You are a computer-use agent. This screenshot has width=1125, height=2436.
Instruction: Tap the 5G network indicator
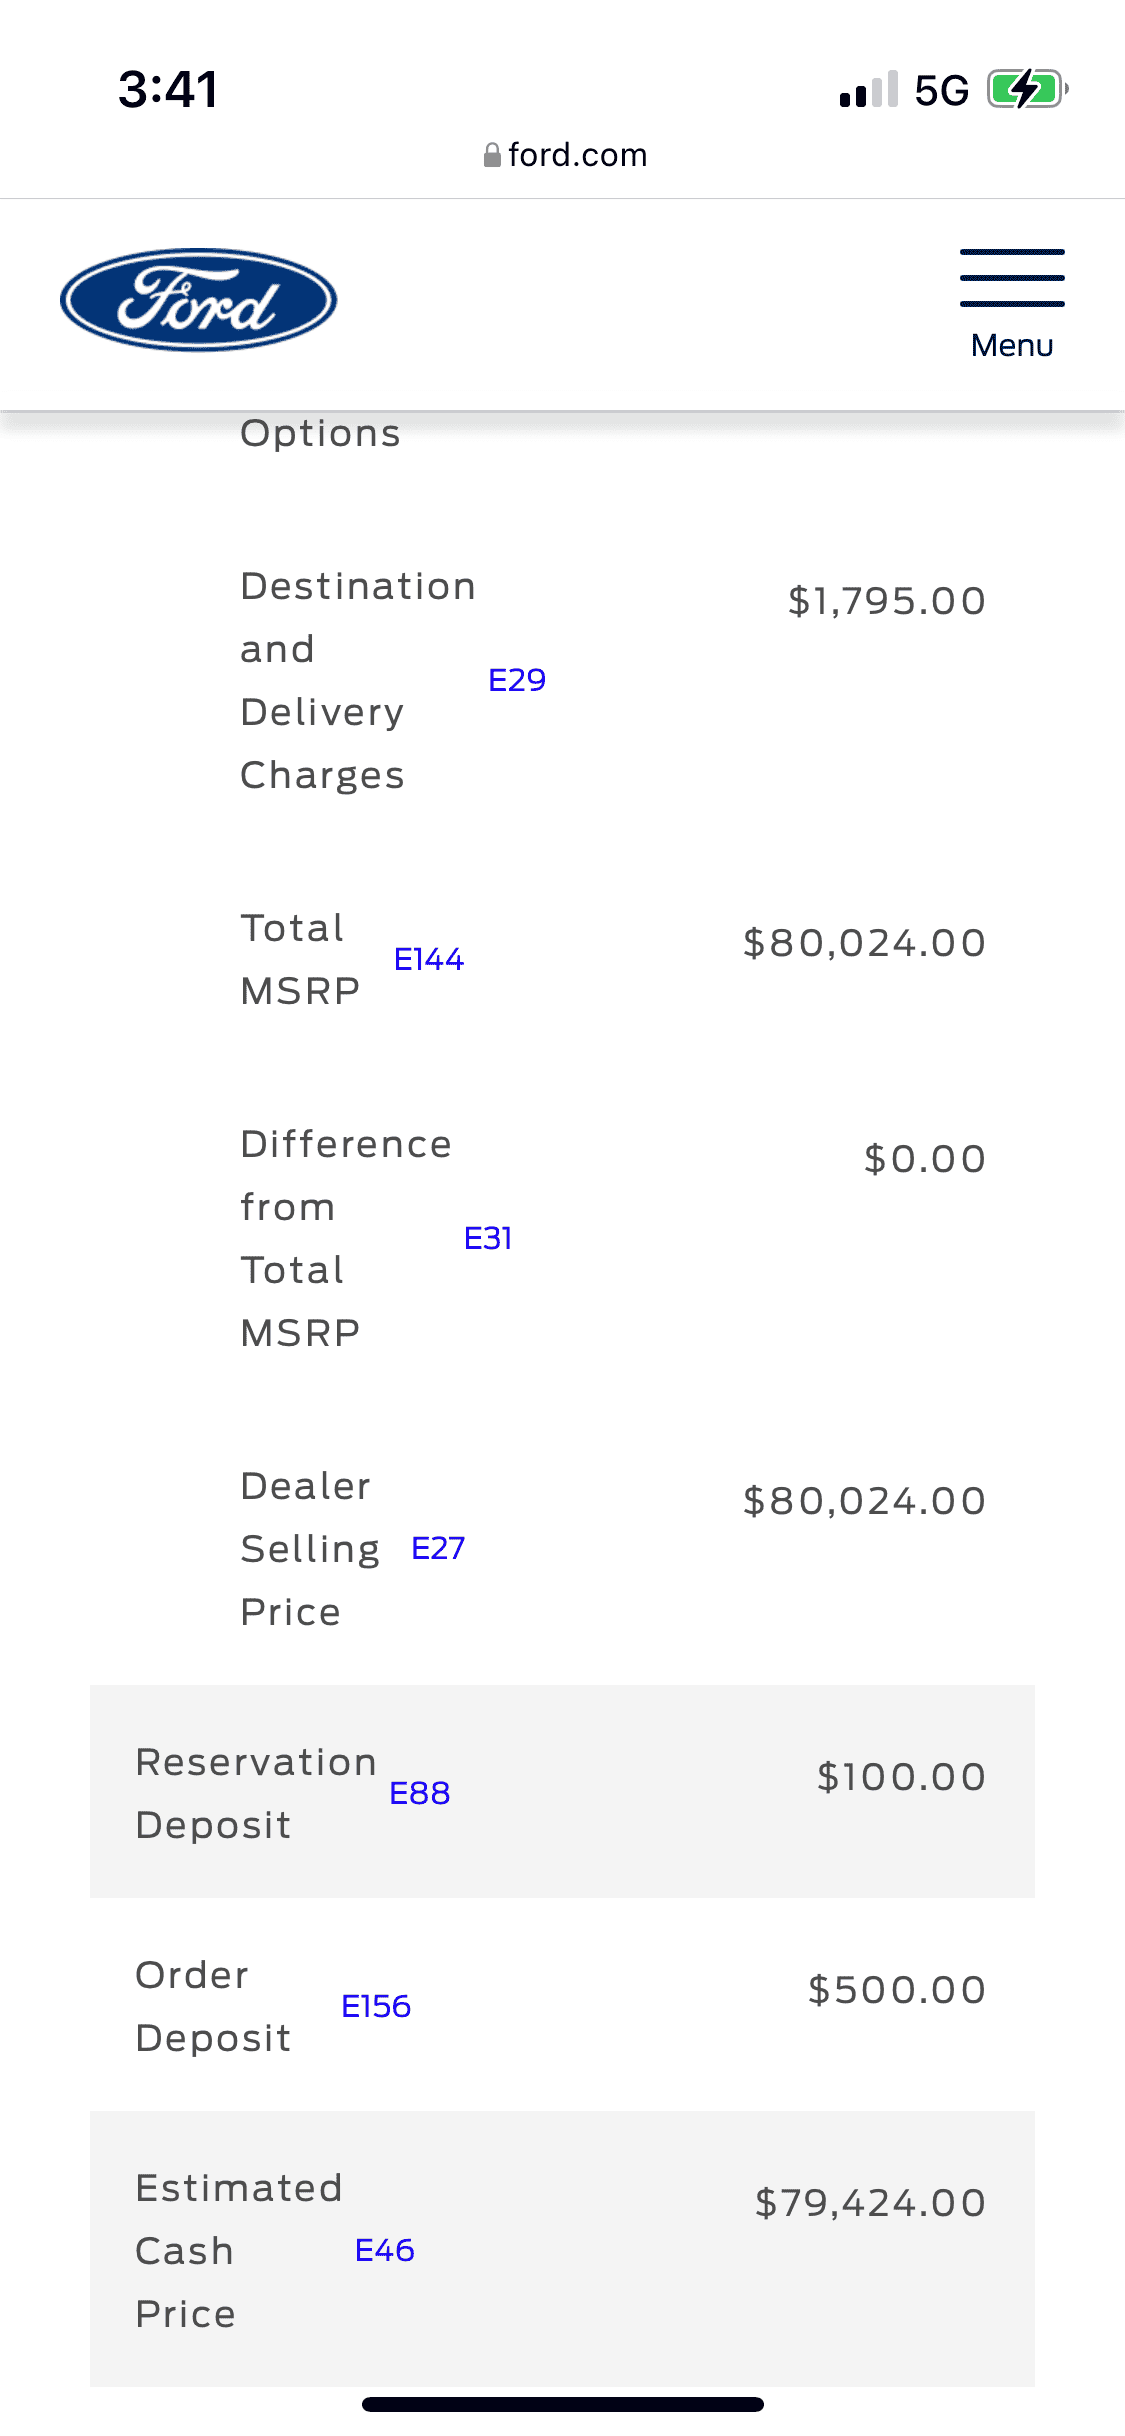coord(941,90)
